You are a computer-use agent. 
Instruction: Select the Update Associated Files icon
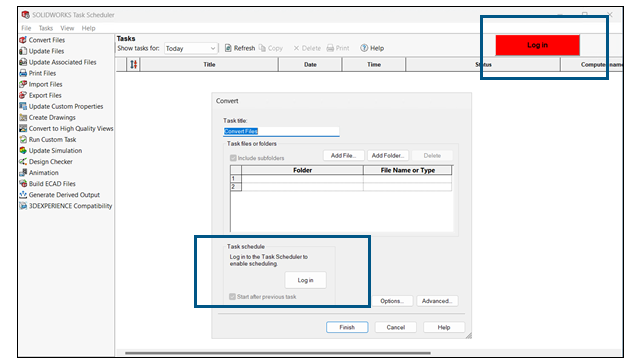[23, 62]
